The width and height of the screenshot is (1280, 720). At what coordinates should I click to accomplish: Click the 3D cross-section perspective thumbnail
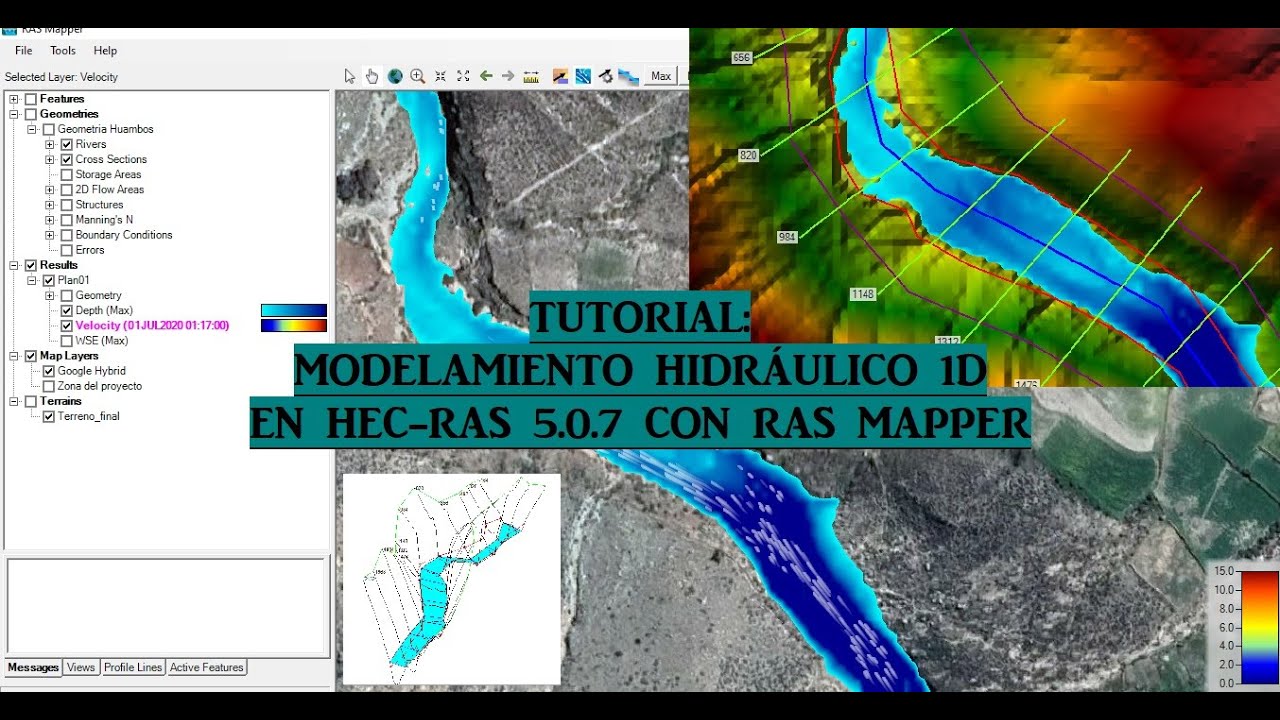pos(451,579)
